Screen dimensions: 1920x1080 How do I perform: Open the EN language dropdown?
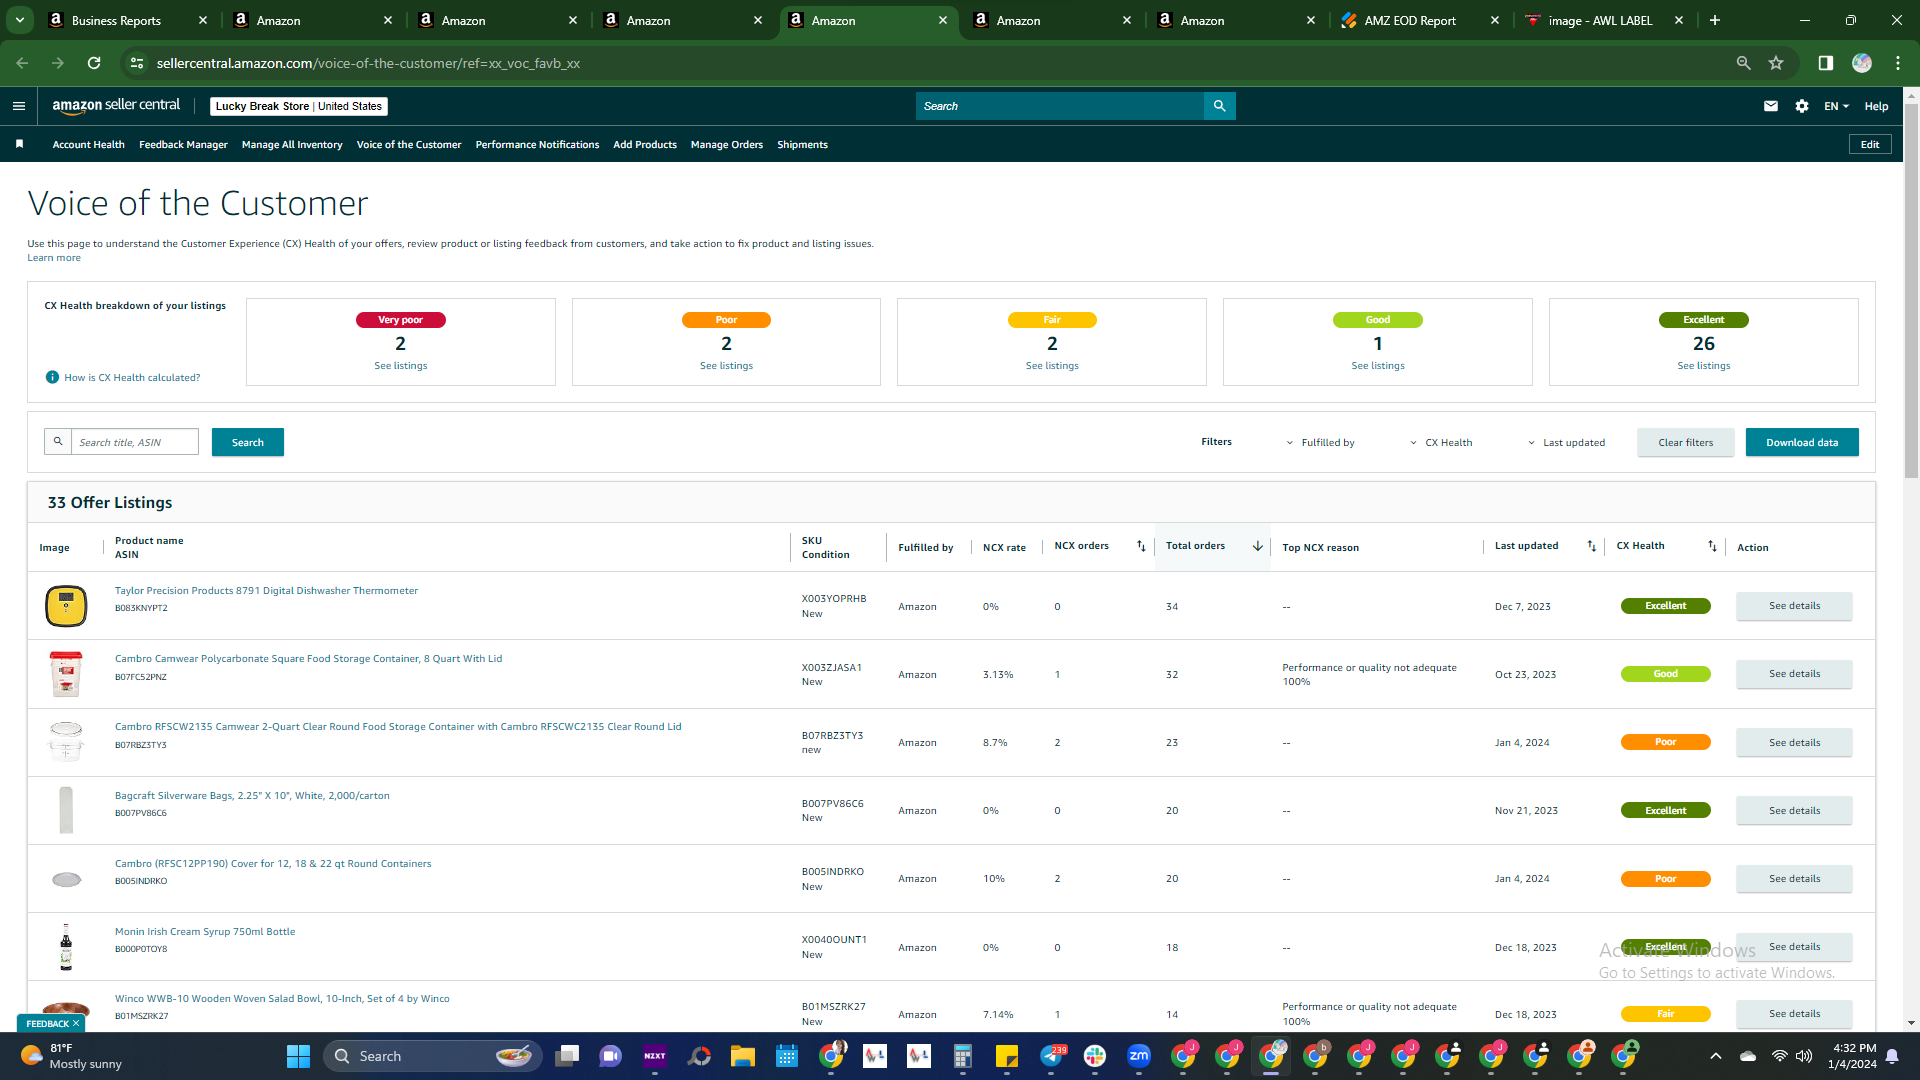[x=1836, y=106]
